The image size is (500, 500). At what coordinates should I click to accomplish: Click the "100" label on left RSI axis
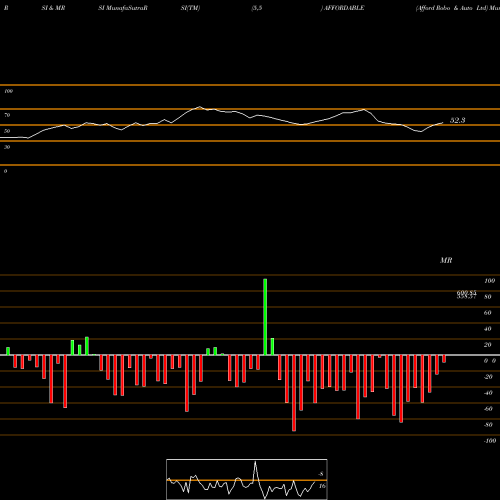(8, 91)
